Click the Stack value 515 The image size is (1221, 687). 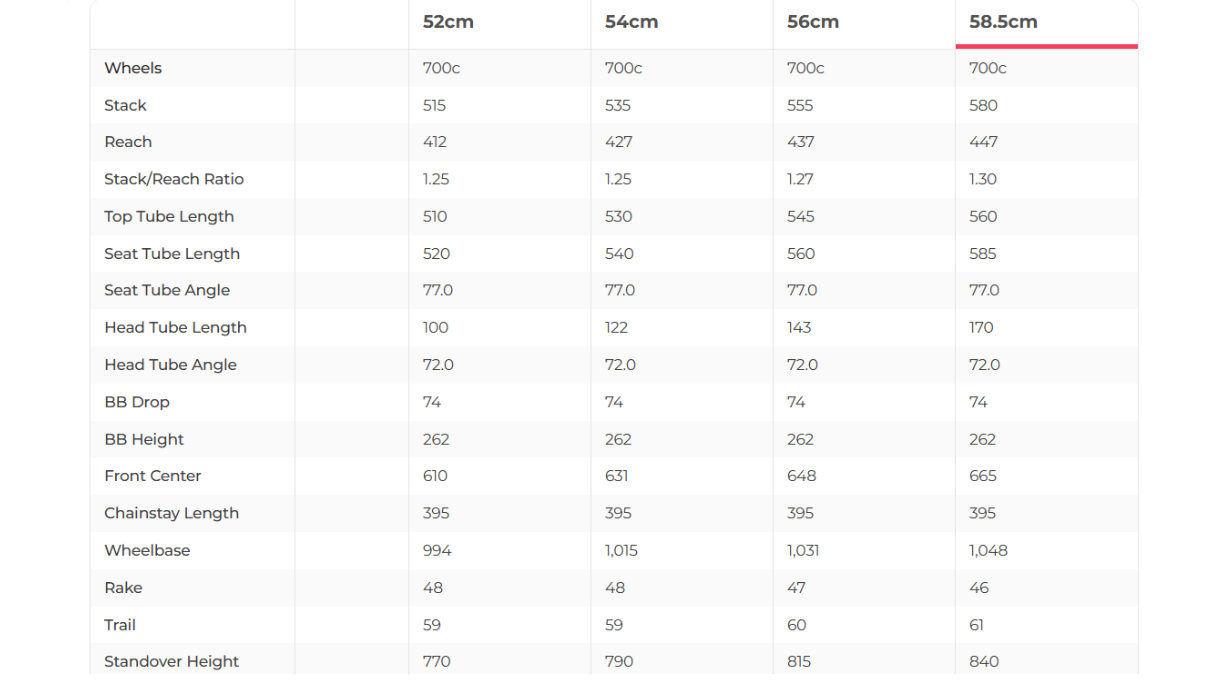click(434, 105)
